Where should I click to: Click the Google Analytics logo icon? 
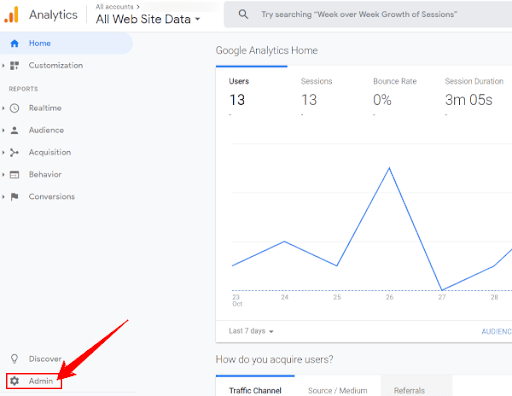11,14
